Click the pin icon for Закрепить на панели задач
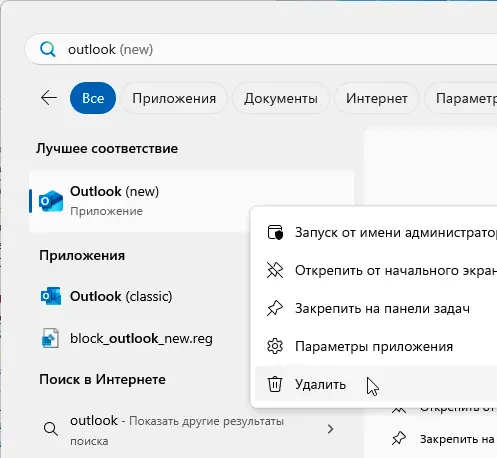 275,308
